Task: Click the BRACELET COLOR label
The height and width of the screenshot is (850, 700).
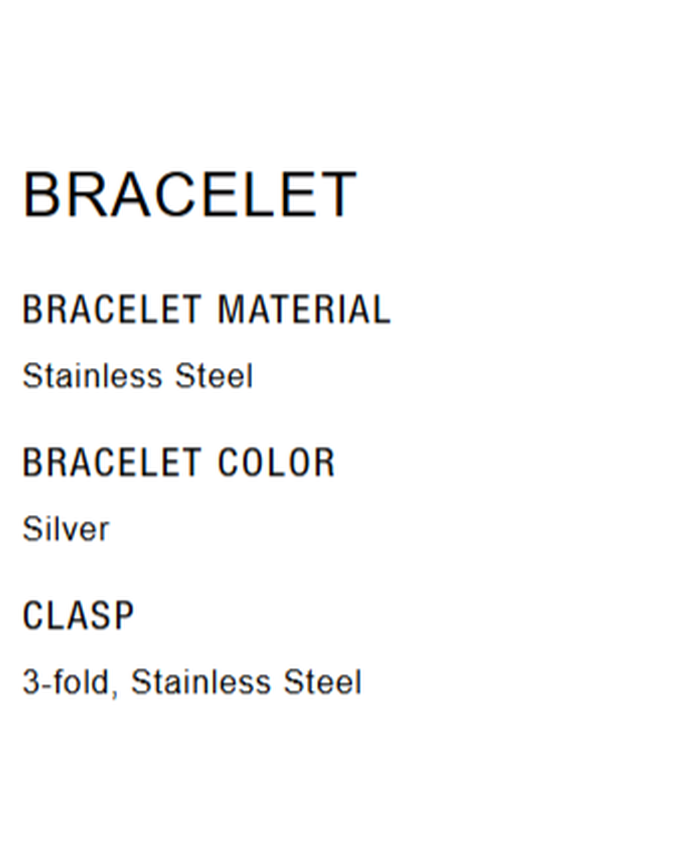Action: point(179,463)
